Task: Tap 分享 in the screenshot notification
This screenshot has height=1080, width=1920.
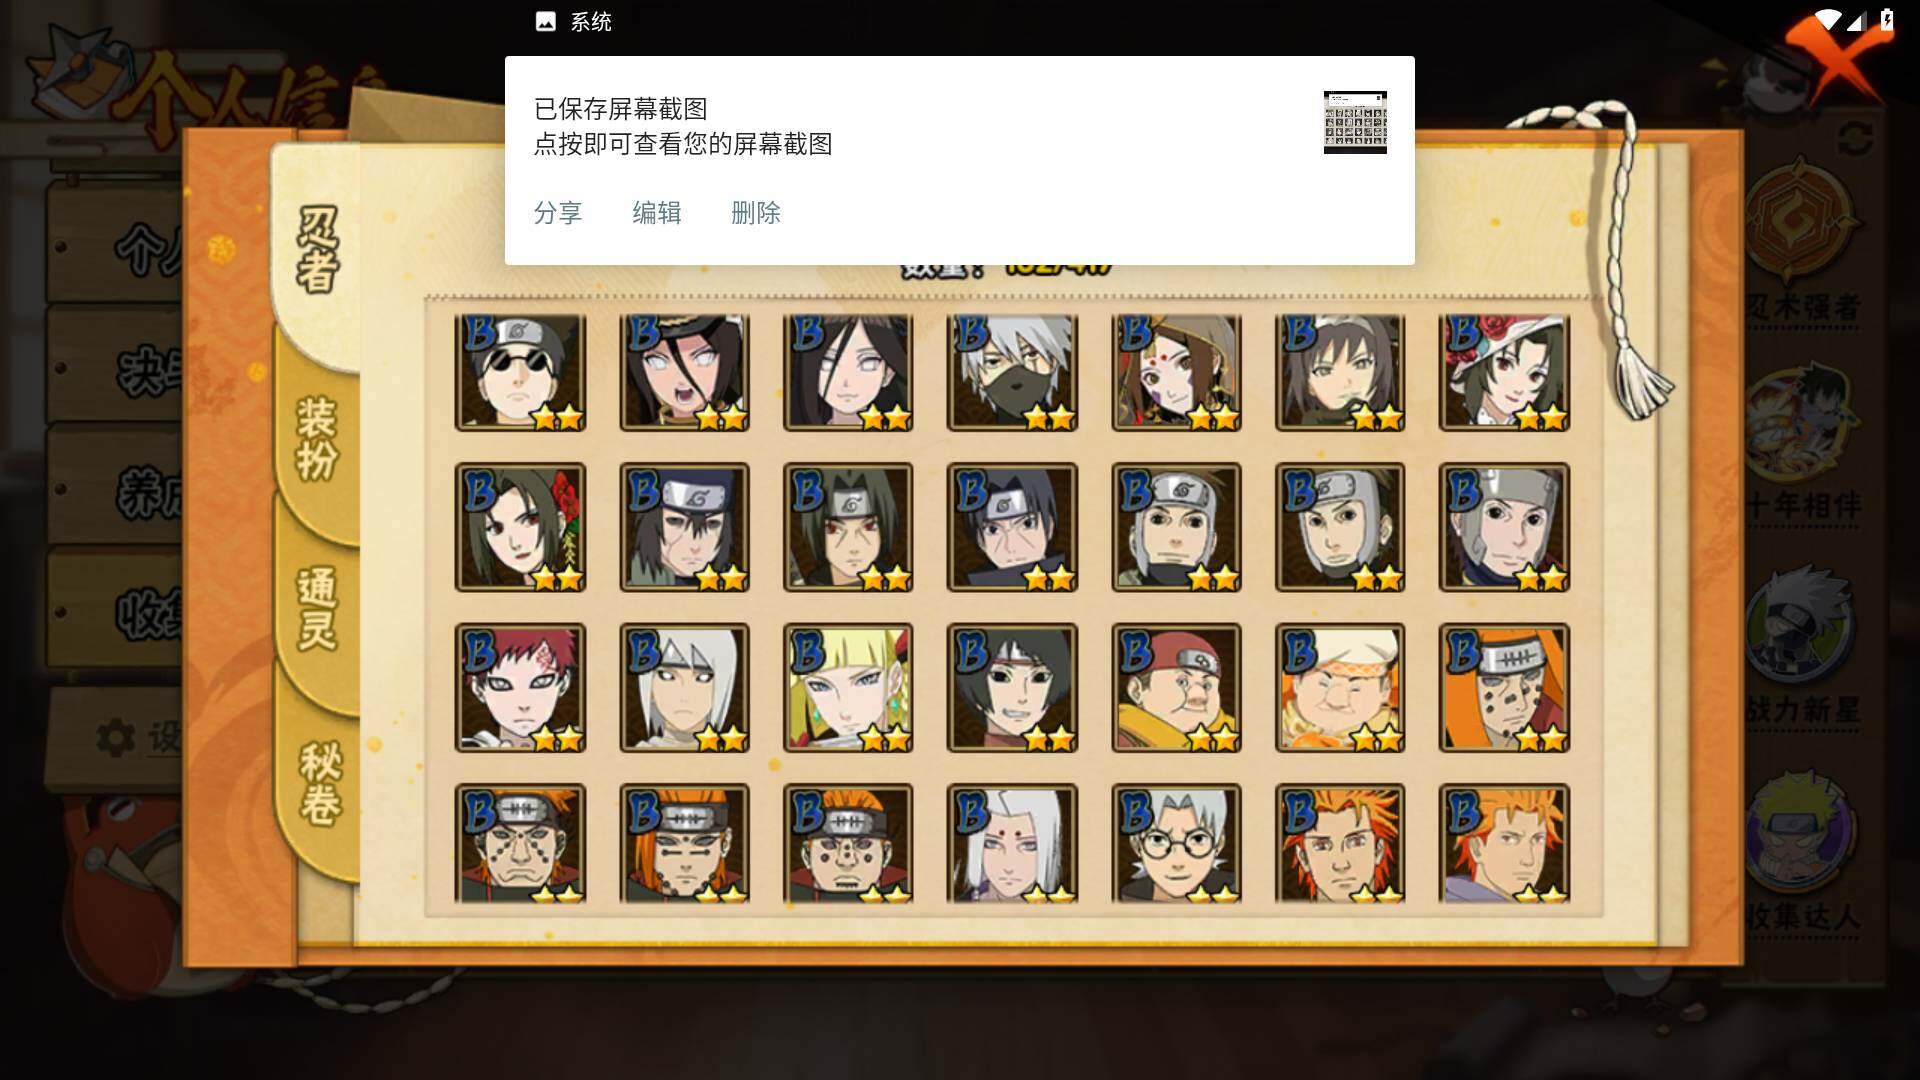Action: click(558, 213)
